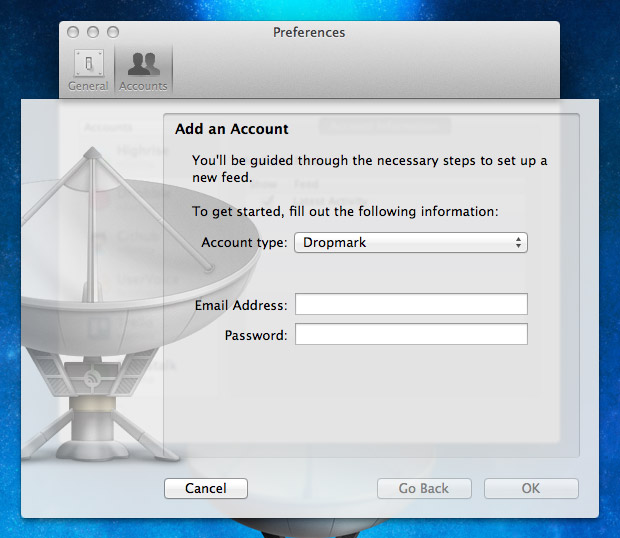The image size is (620, 538).
Task: Click the Add an Account heading
Action: 231,129
